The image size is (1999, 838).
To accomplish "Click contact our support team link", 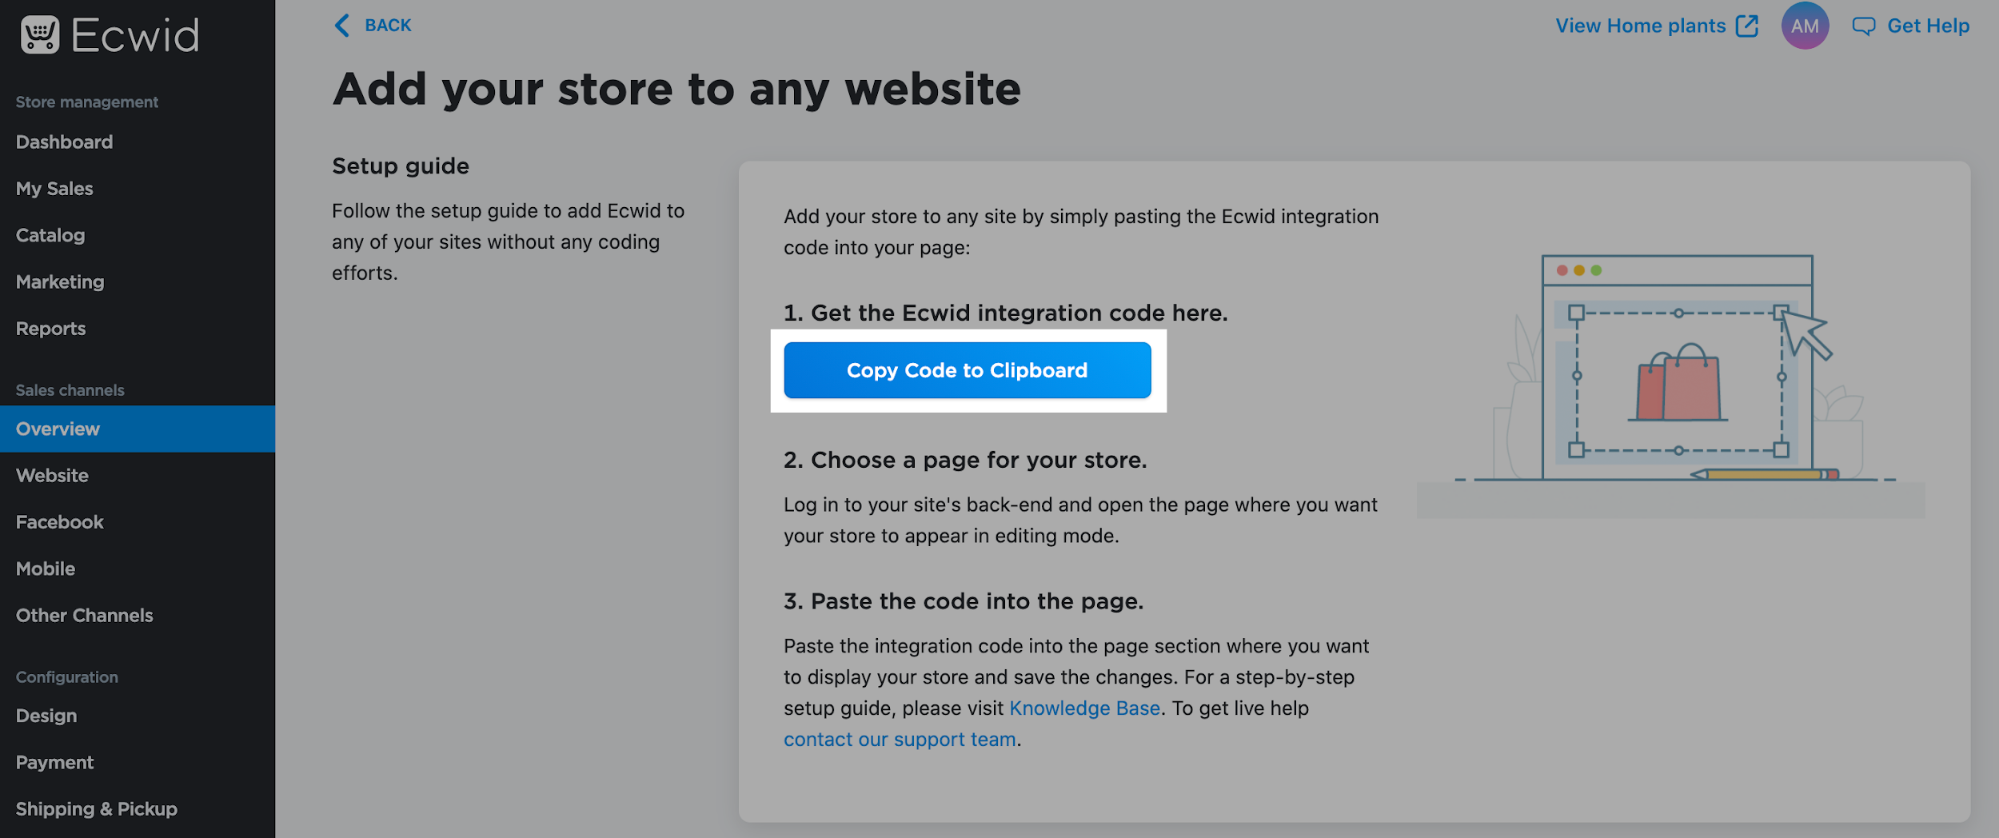I will click(900, 739).
